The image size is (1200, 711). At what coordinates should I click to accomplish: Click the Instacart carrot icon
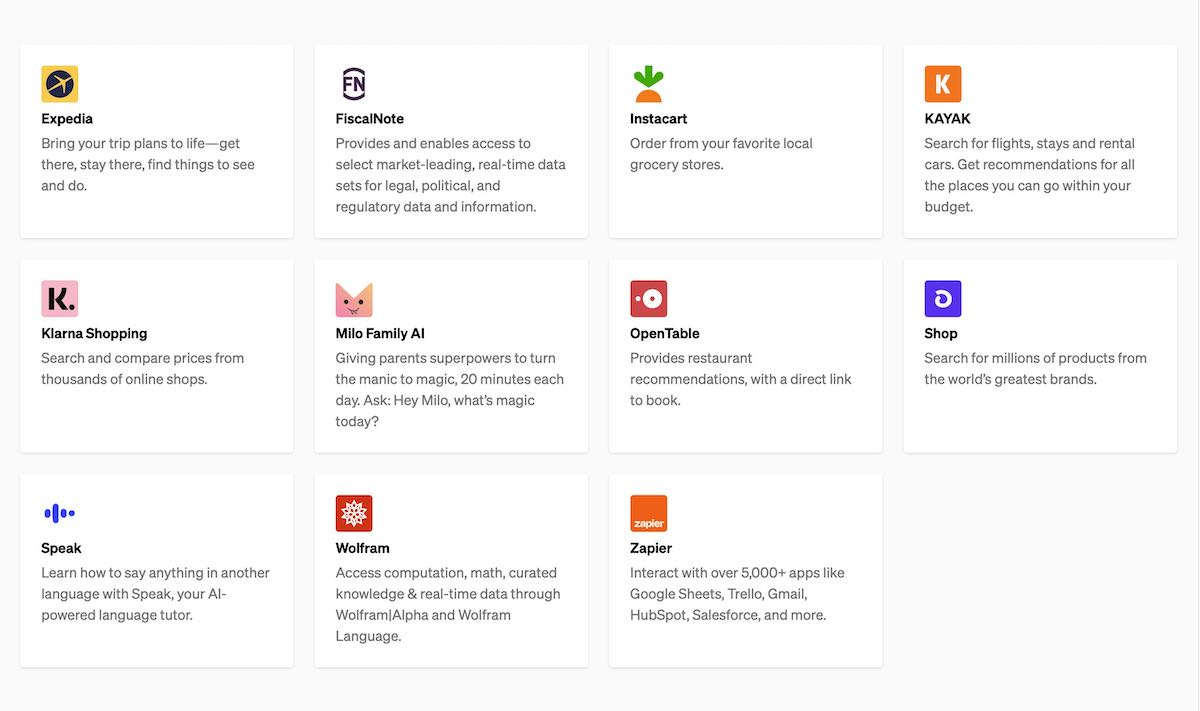648,84
